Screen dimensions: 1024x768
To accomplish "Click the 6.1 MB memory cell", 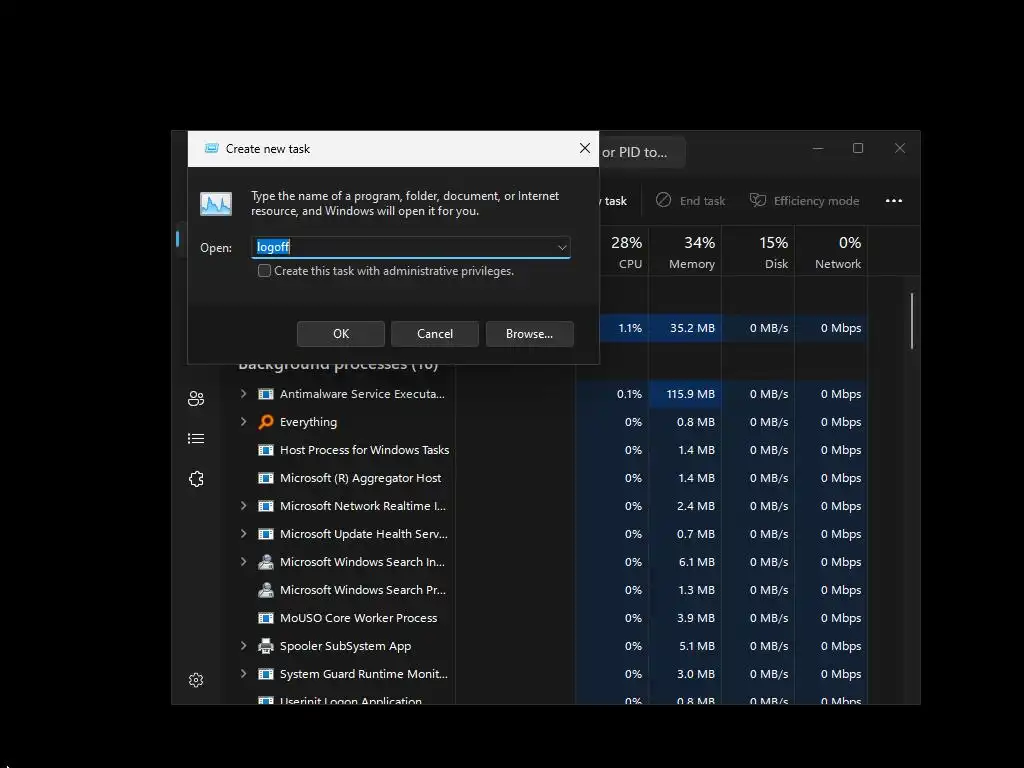I will (686, 562).
